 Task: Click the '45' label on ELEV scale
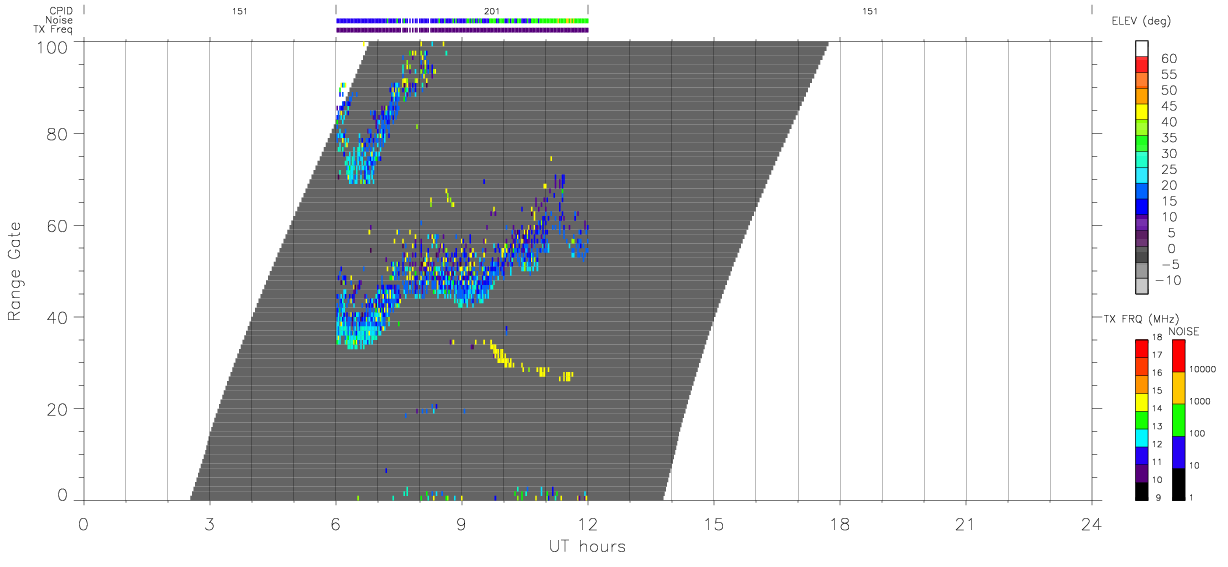pos(1168,106)
